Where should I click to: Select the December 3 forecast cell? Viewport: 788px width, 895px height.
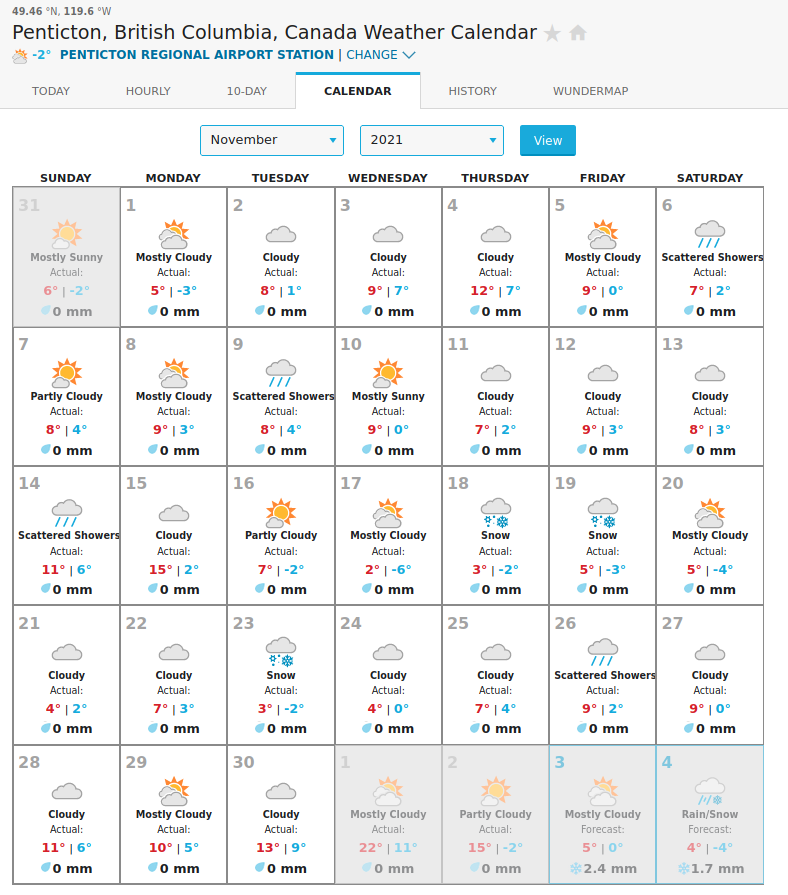(x=603, y=815)
